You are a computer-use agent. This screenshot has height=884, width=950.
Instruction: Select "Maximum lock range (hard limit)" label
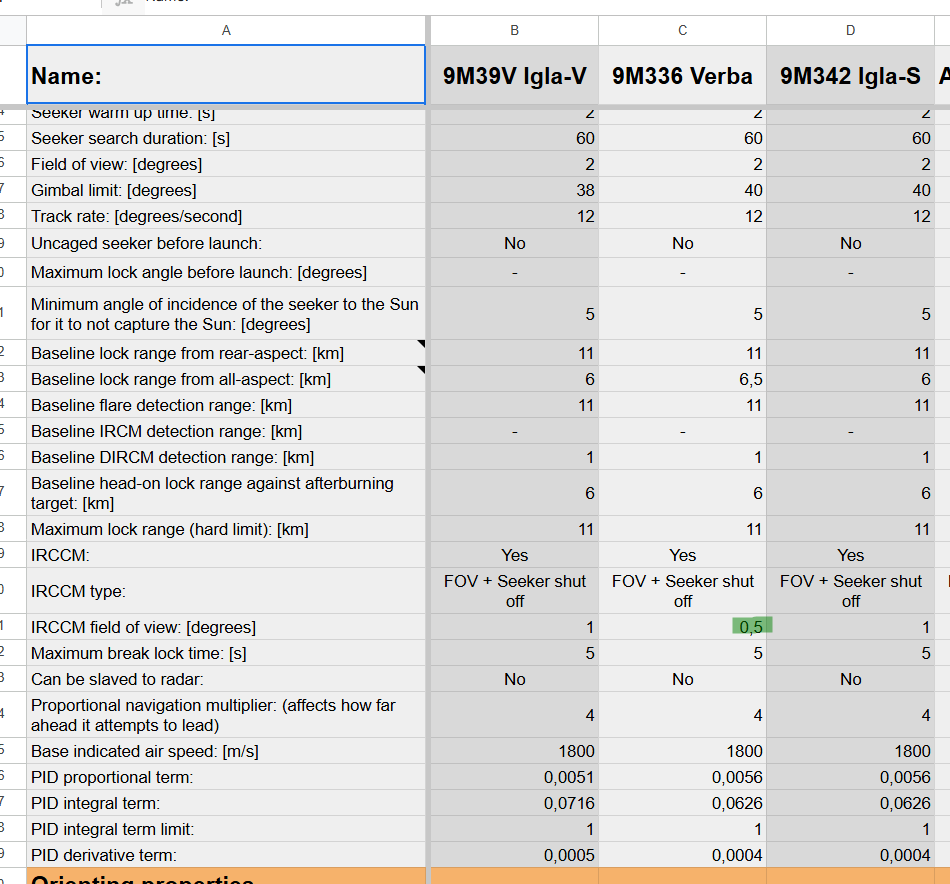(170, 530)
